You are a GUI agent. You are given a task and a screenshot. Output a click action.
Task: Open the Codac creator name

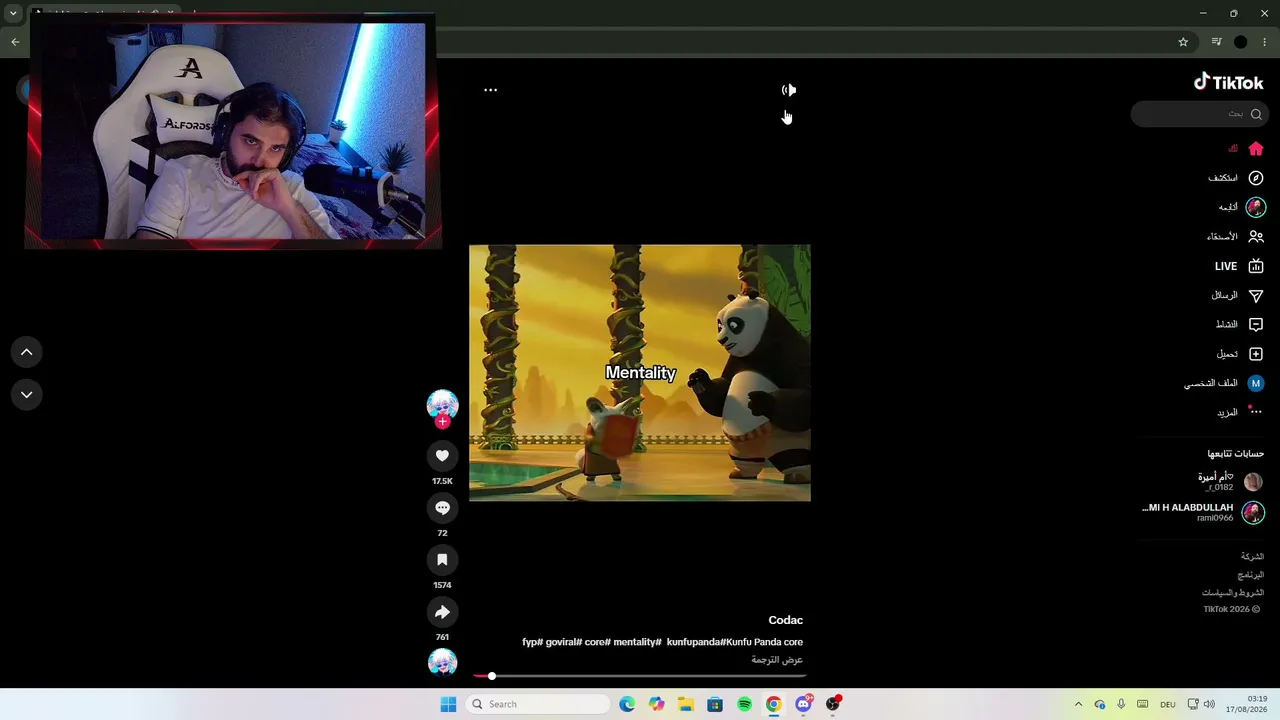point(786,620)
